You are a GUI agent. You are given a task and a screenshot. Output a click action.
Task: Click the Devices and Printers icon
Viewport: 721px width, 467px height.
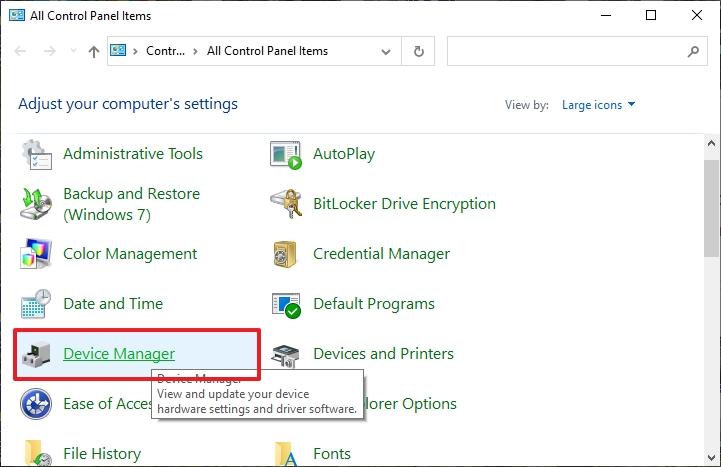point(286,356)
